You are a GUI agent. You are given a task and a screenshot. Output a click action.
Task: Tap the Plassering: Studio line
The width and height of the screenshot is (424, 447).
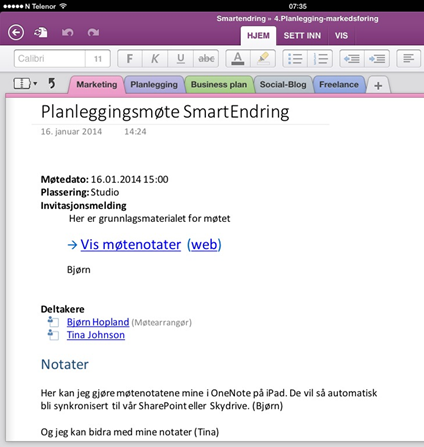pos(80,192)
